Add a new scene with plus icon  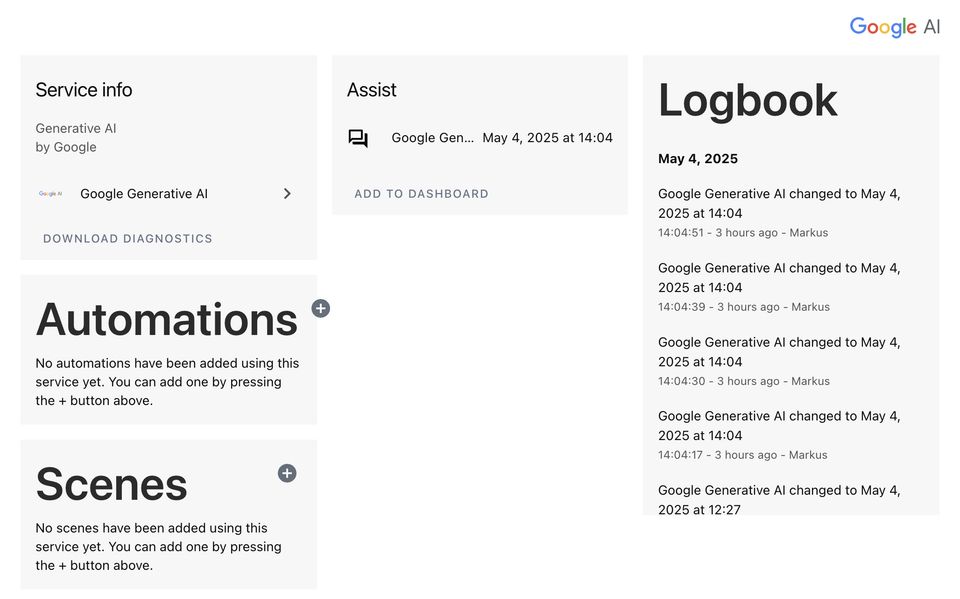coord(287,473)
